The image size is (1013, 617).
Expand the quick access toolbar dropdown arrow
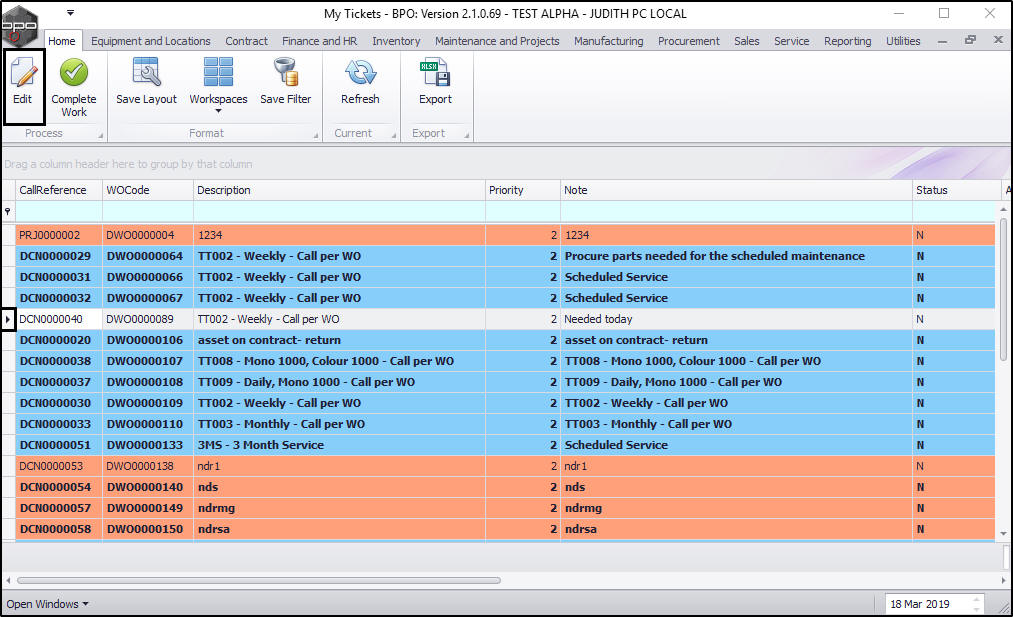pyautogui.click(x=70, y=13)
